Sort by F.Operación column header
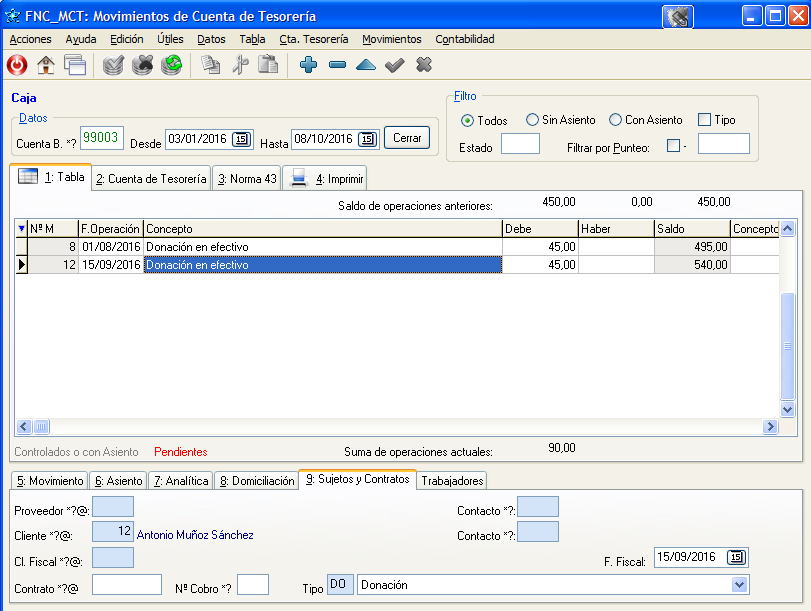This screenshot has height=611, width=811. pyautogui.click(x=110, y=229)
